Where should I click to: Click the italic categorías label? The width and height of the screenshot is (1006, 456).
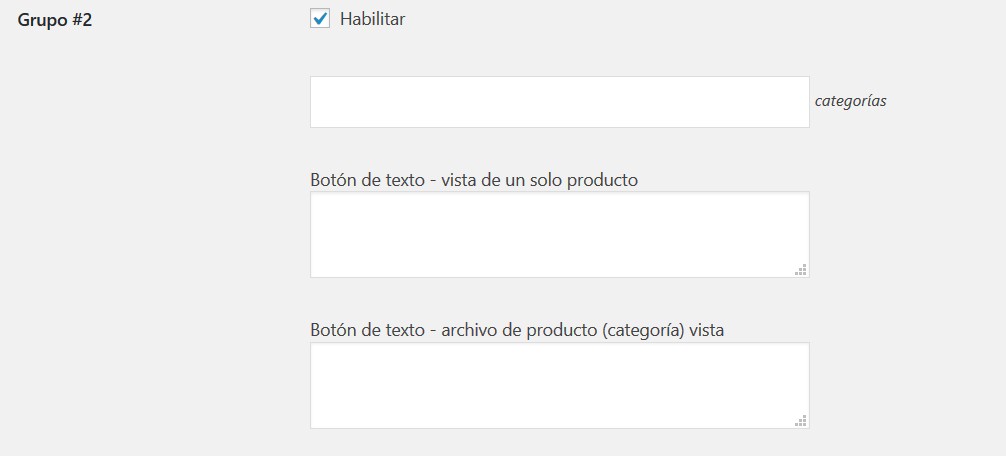click(850, 101)
